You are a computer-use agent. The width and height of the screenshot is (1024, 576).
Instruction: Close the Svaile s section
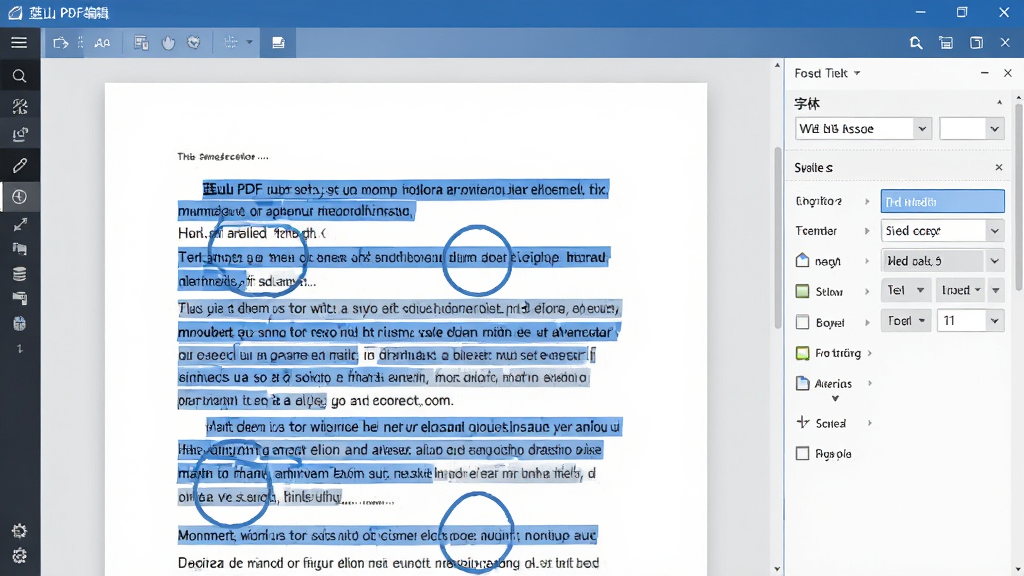point(999,168)
